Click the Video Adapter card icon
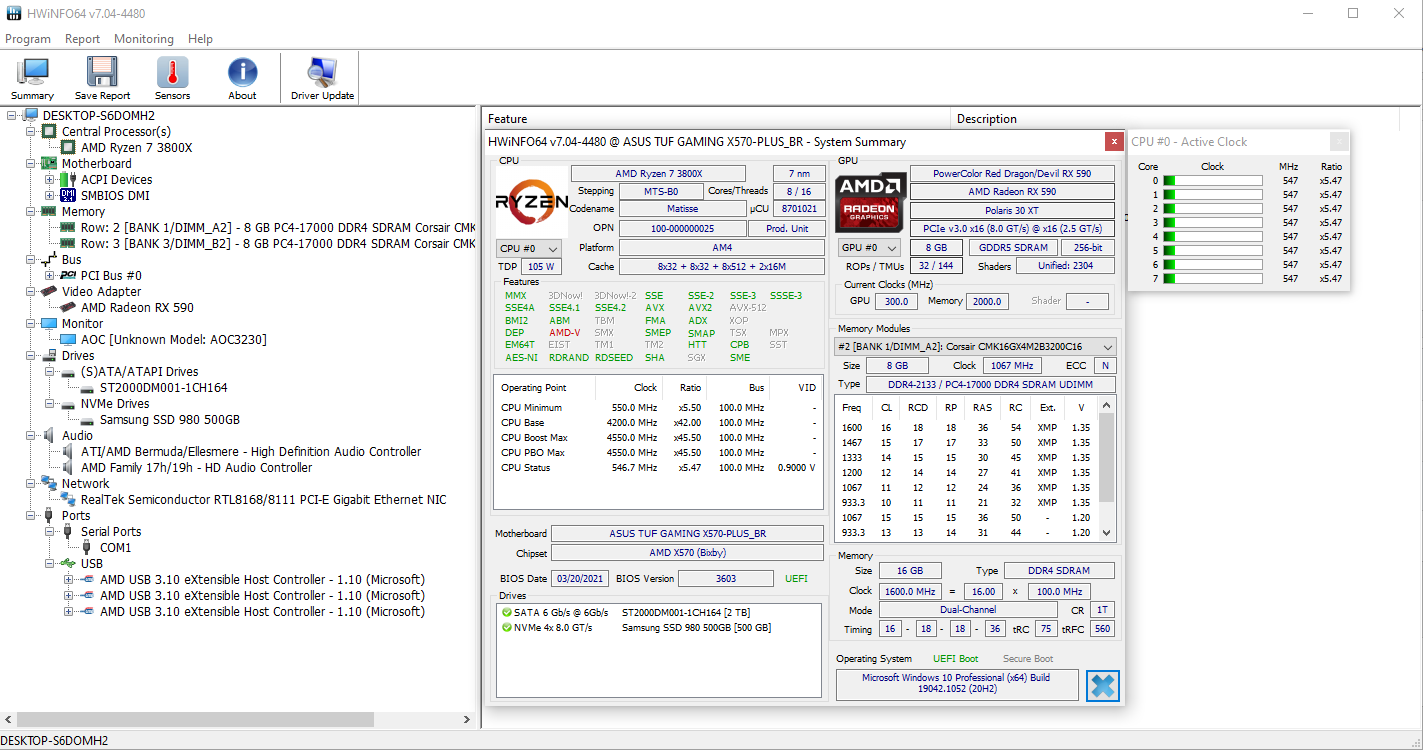The height and width of the screenshot is (750, 1423). click(48, 291)
